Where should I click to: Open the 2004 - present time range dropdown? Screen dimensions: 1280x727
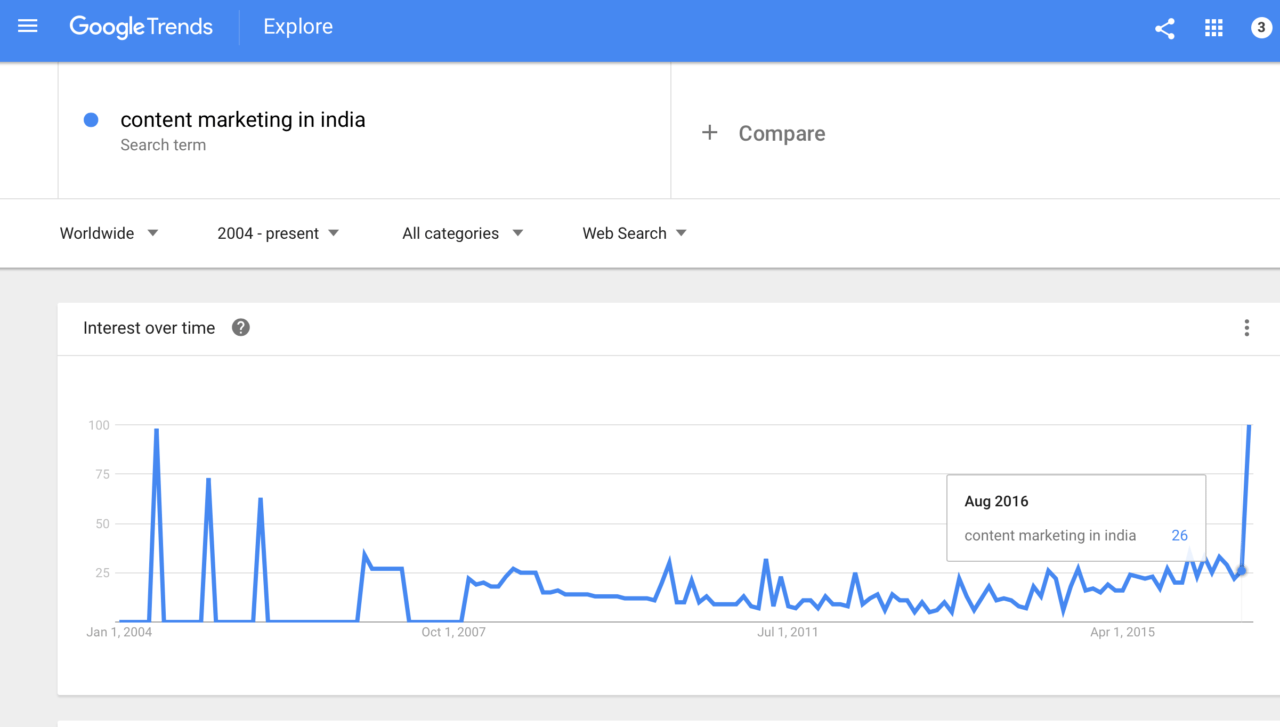[278, 233]
